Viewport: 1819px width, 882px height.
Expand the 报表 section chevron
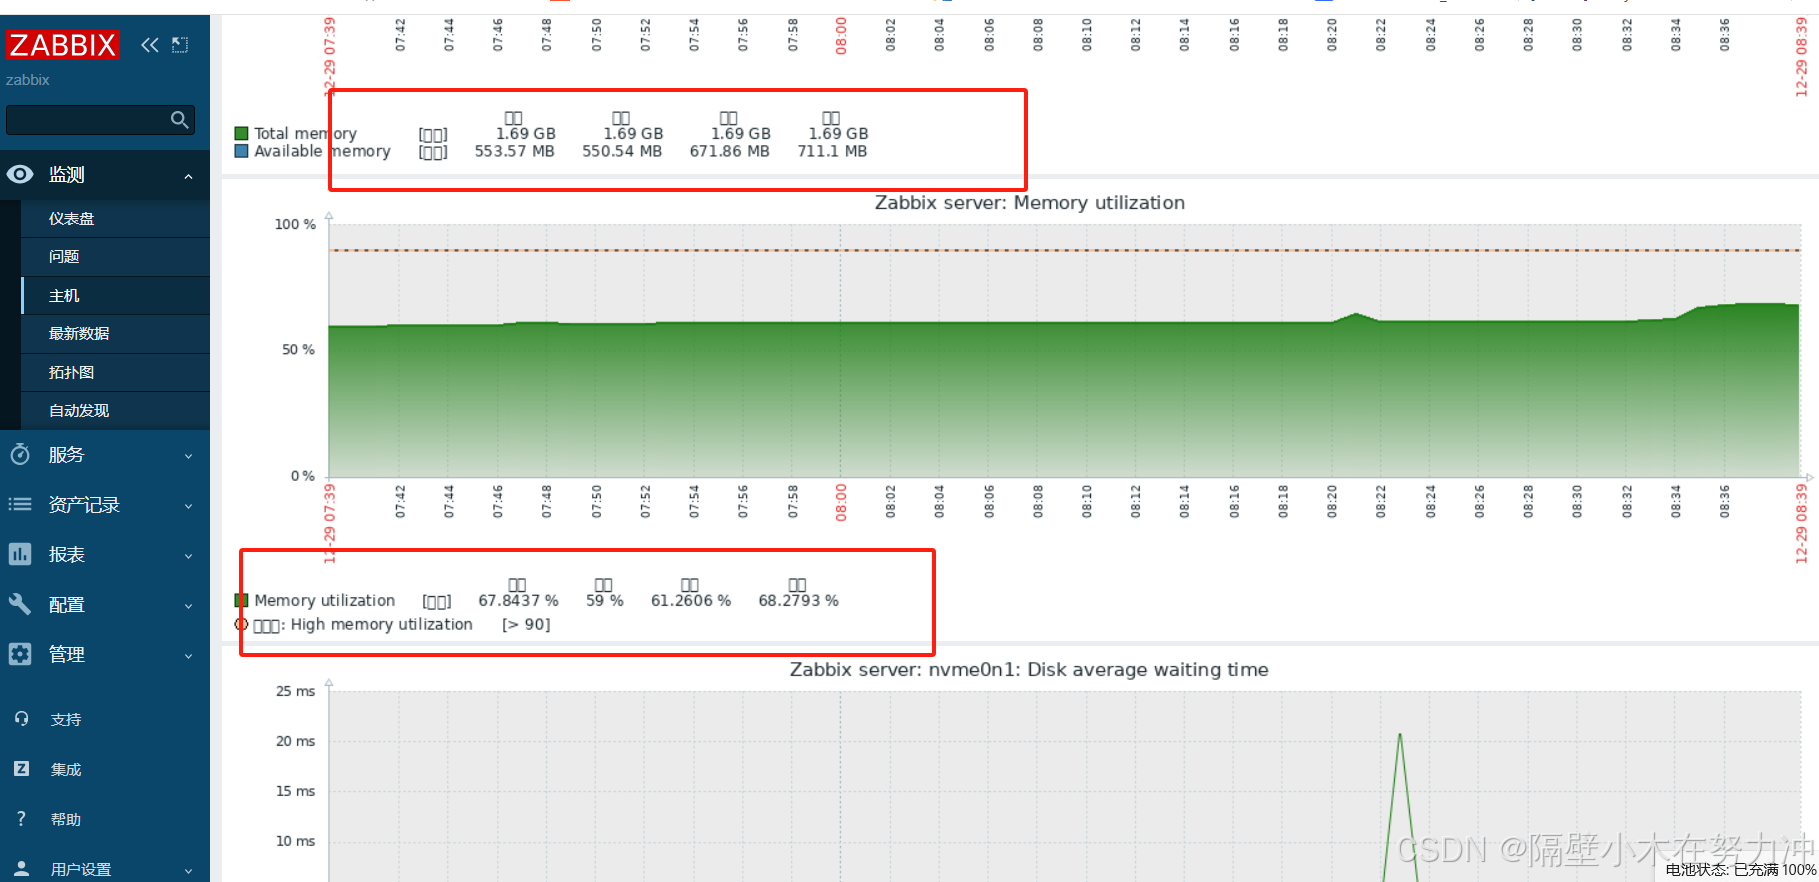click(188, 556)
